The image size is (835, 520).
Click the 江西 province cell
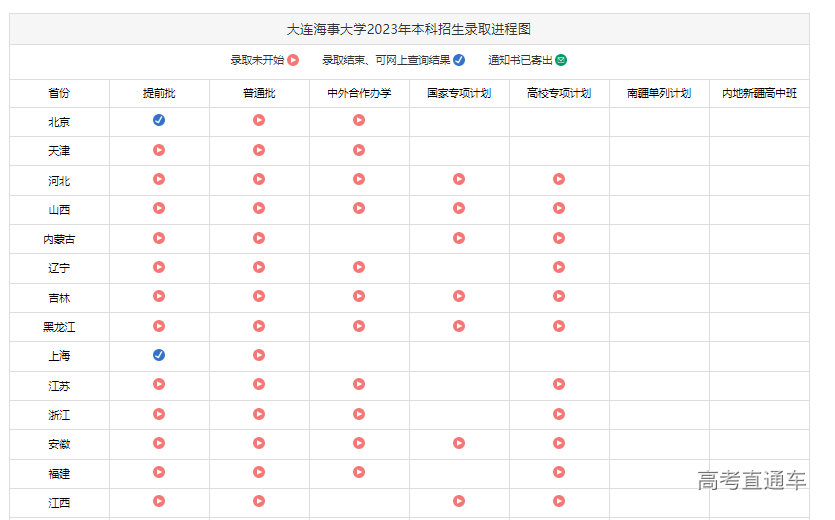(59, 503)
